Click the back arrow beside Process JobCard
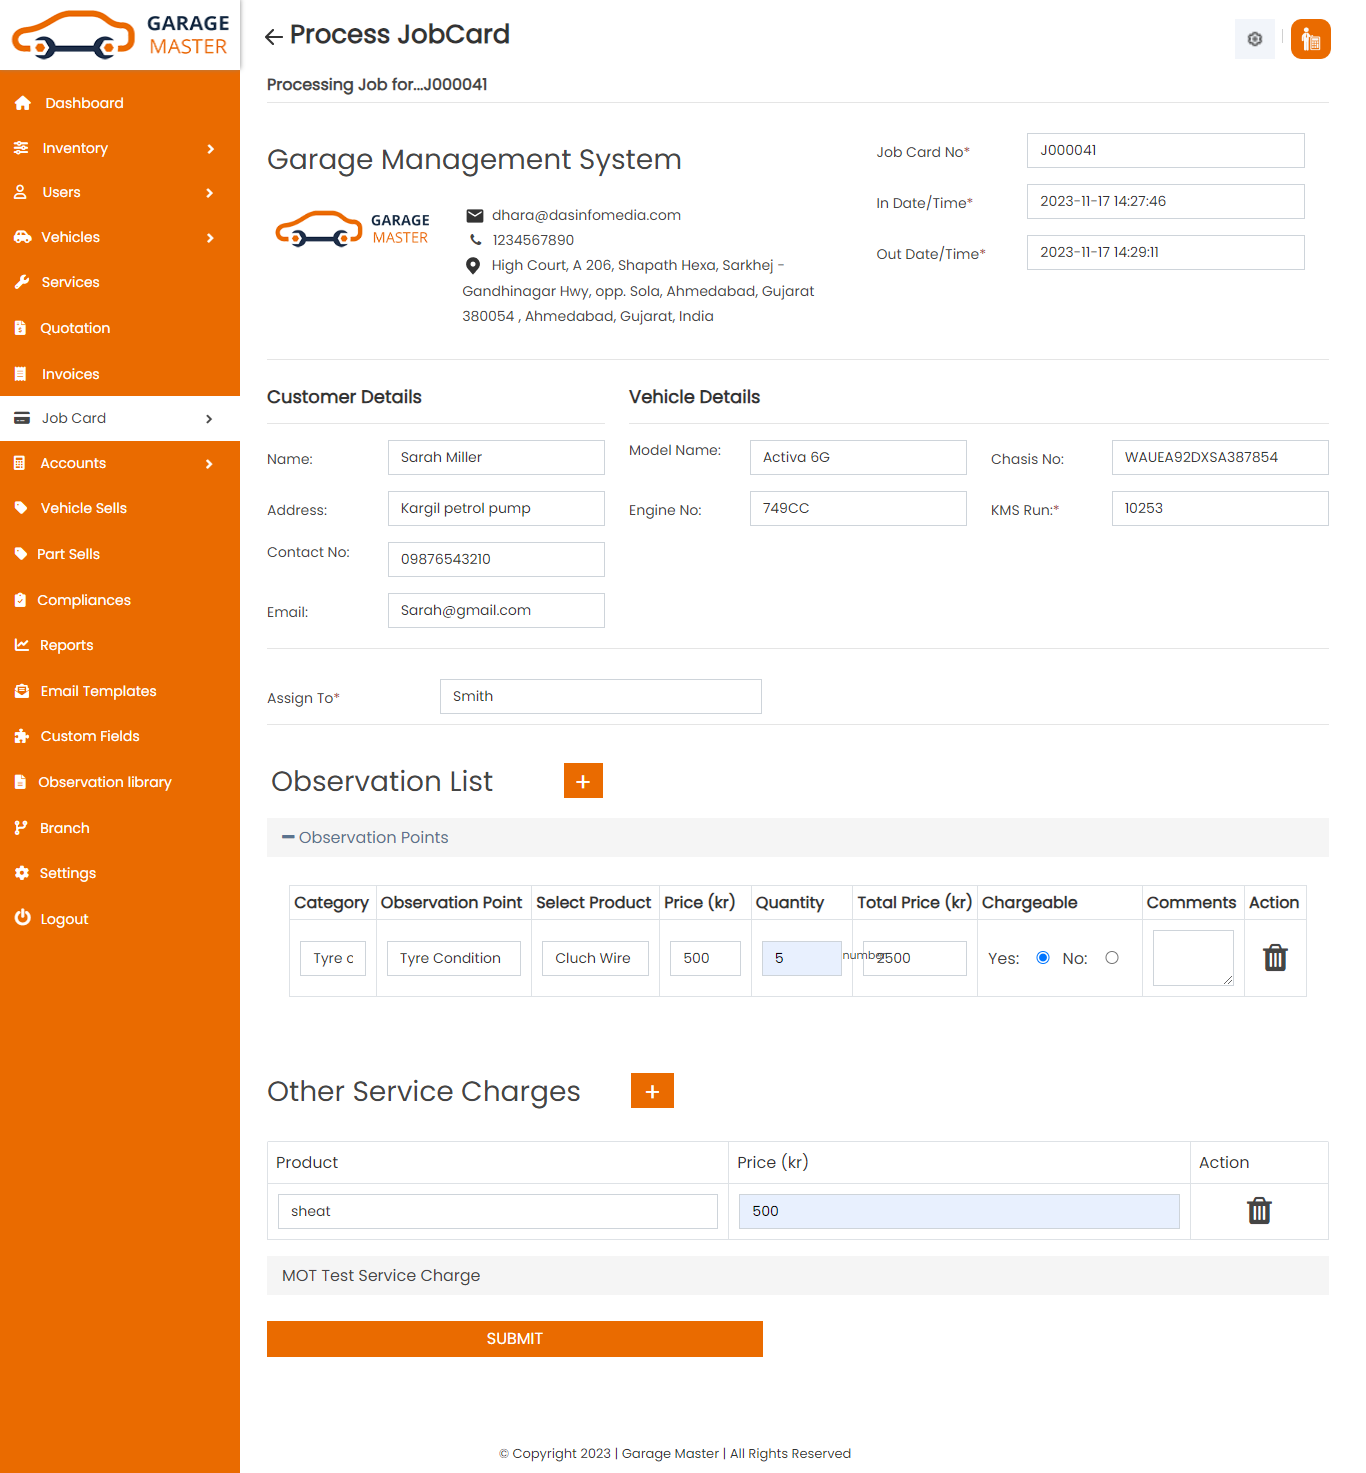 coord(273,36)
